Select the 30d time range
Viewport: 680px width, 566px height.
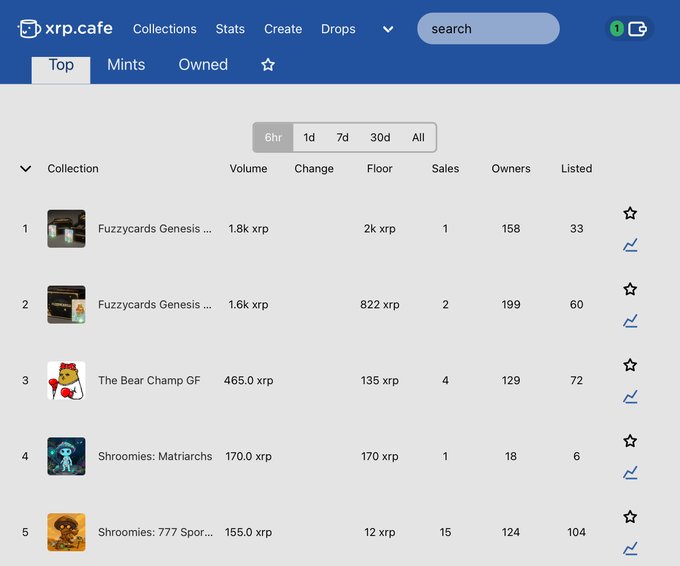pos(380,137)
